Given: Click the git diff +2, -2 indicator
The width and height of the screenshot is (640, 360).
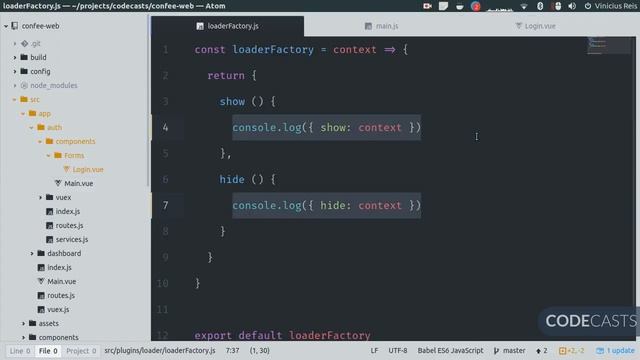Looking at the screenshot, I should [572, 351].
